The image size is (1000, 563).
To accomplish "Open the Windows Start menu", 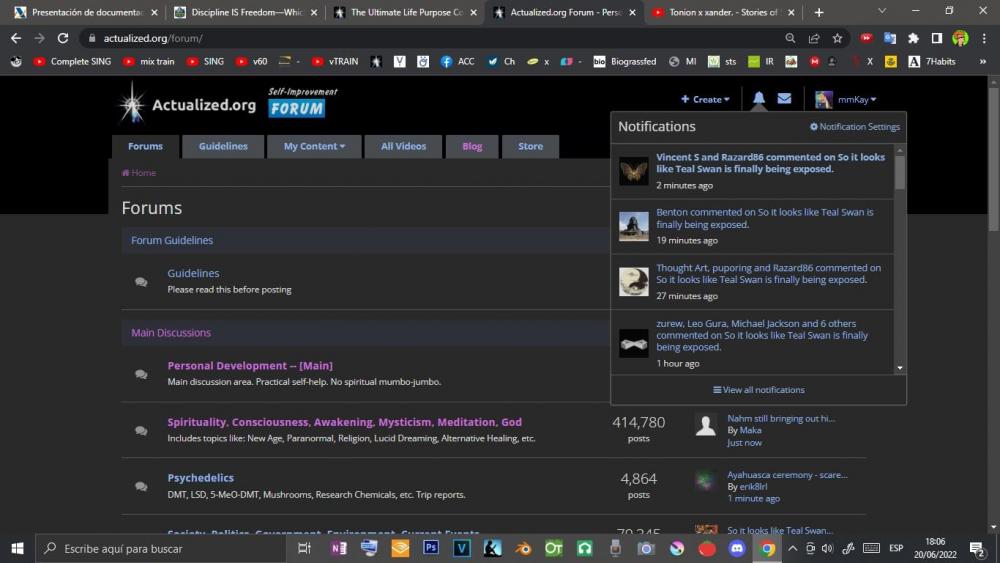I will pos(17,548).
